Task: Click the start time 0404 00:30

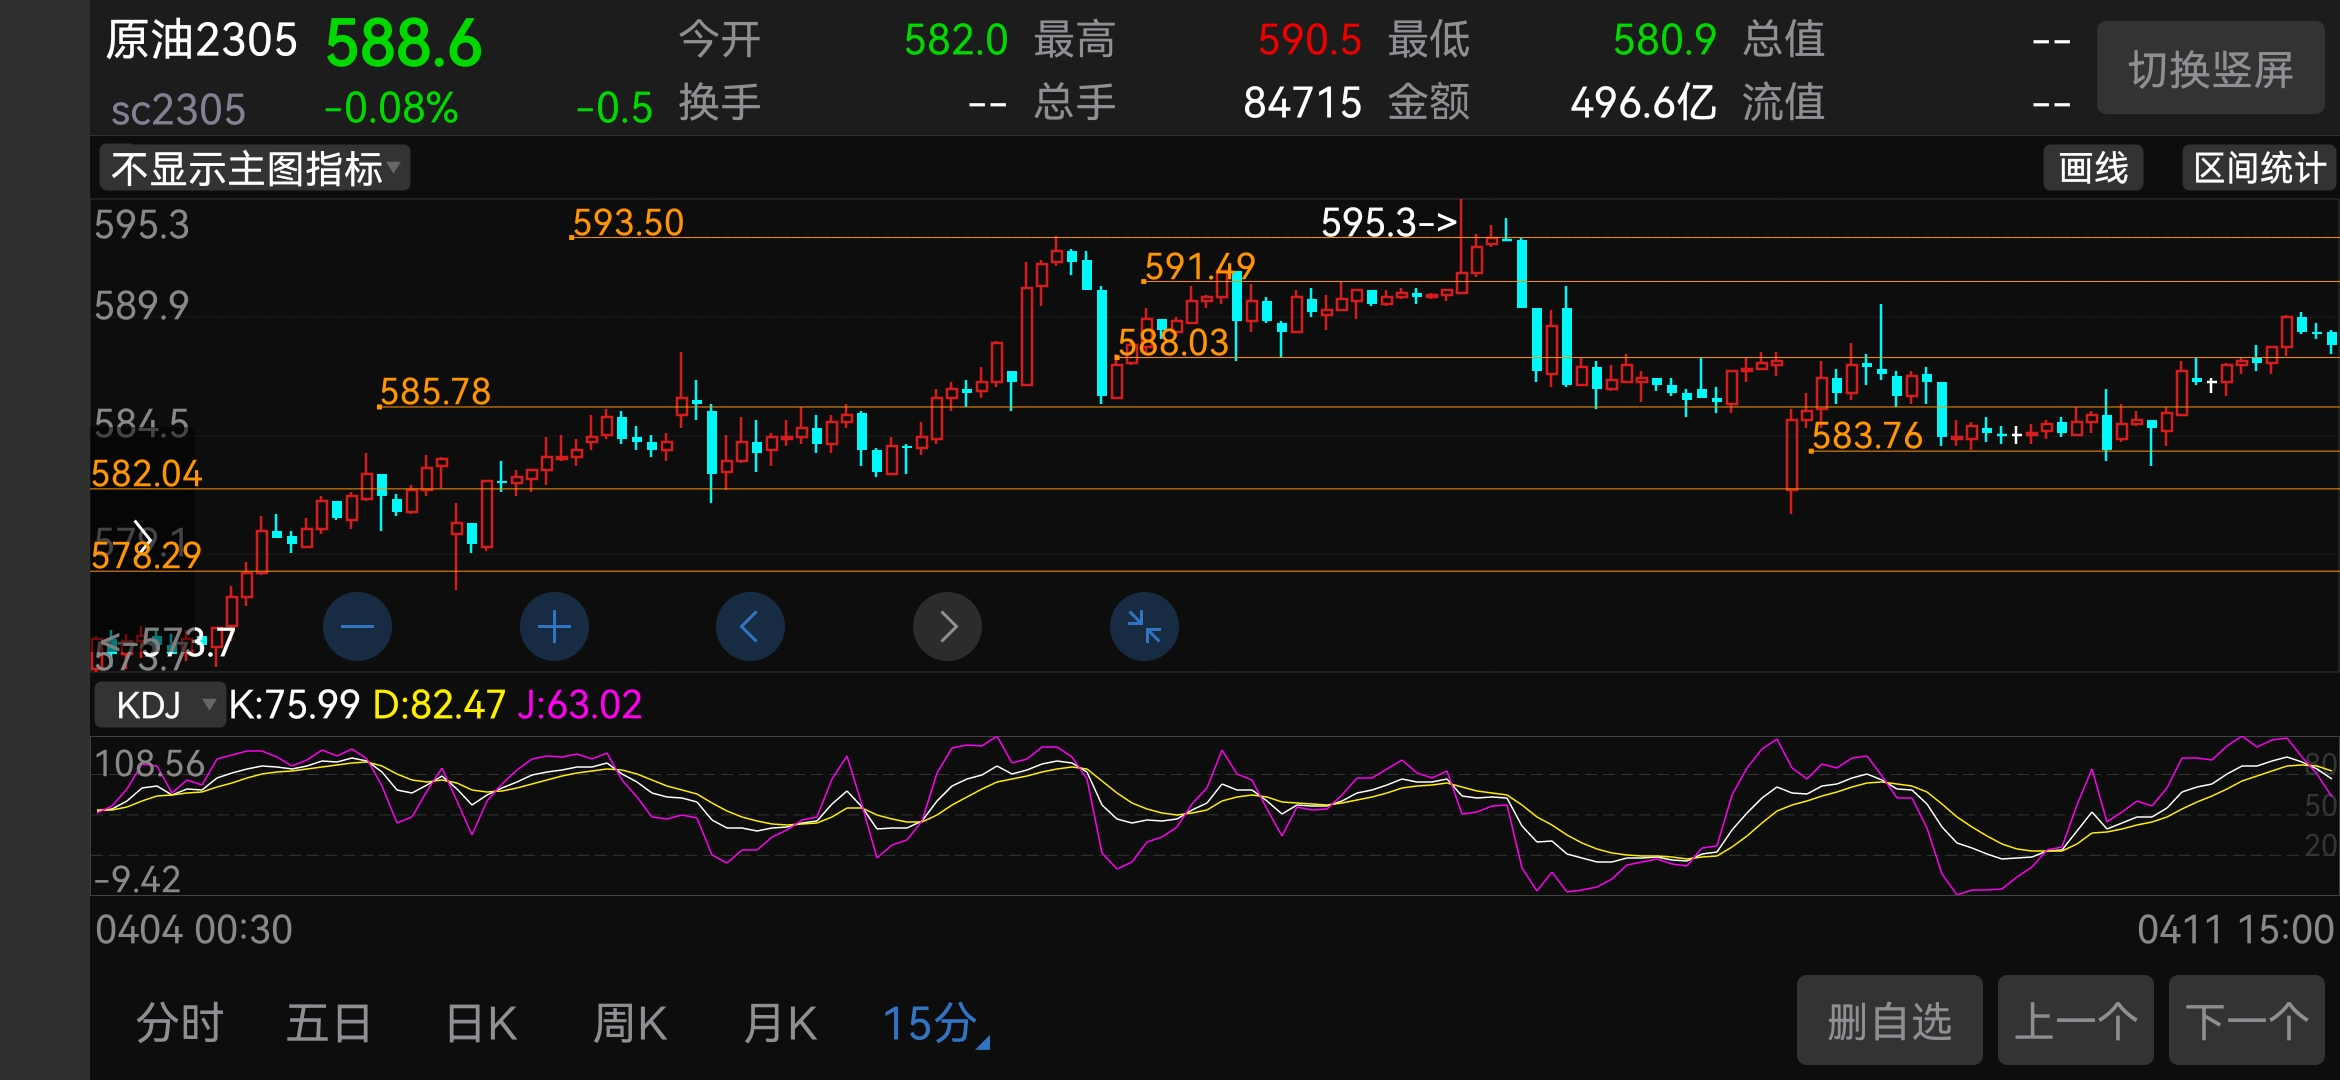Action: 194,930
